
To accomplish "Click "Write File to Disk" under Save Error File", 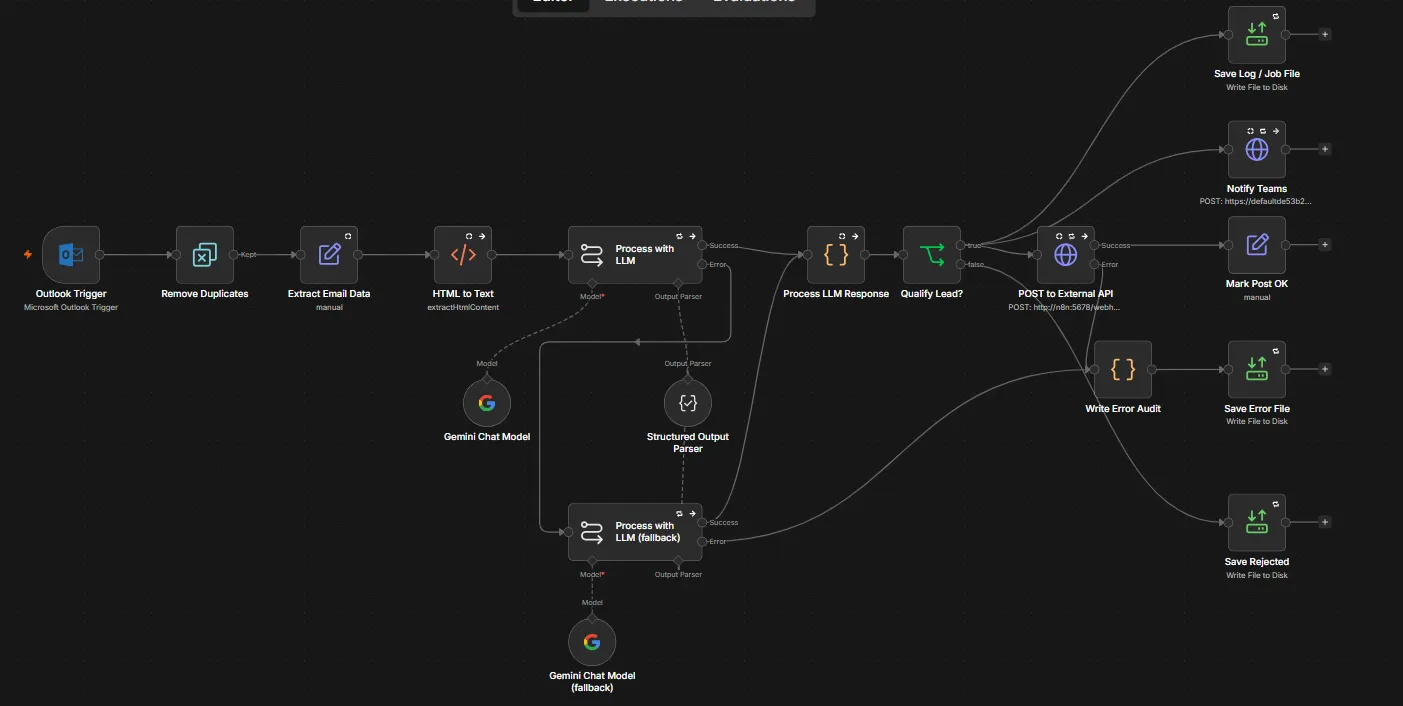I will 1257,421.
